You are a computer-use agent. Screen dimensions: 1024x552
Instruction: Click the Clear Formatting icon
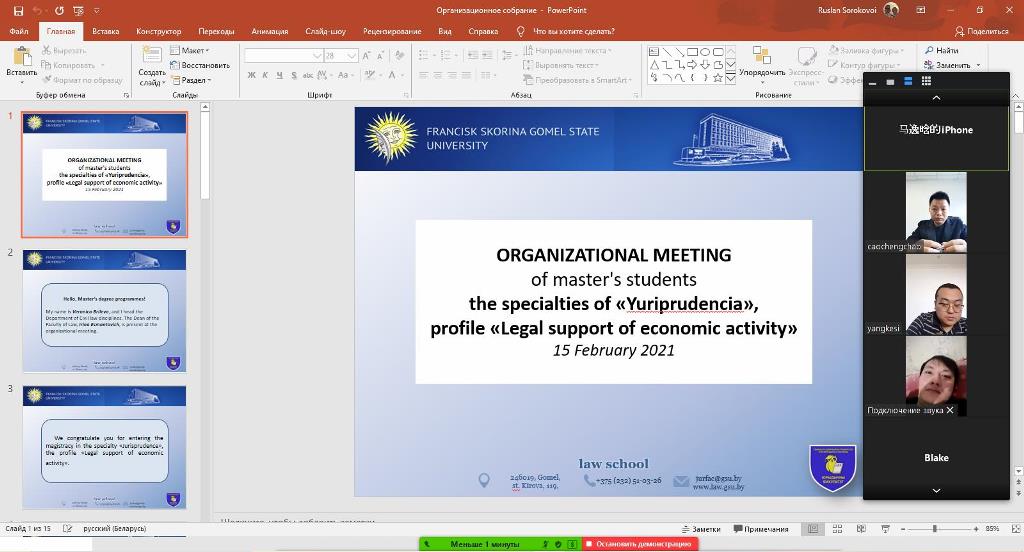400,56
